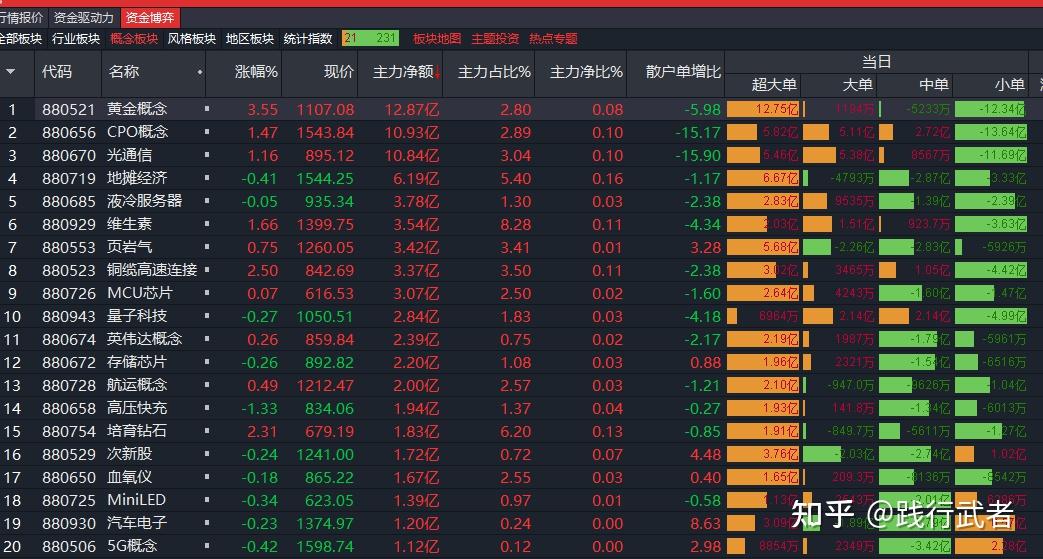Sort by the 中单 column header

tap(933, 85)
